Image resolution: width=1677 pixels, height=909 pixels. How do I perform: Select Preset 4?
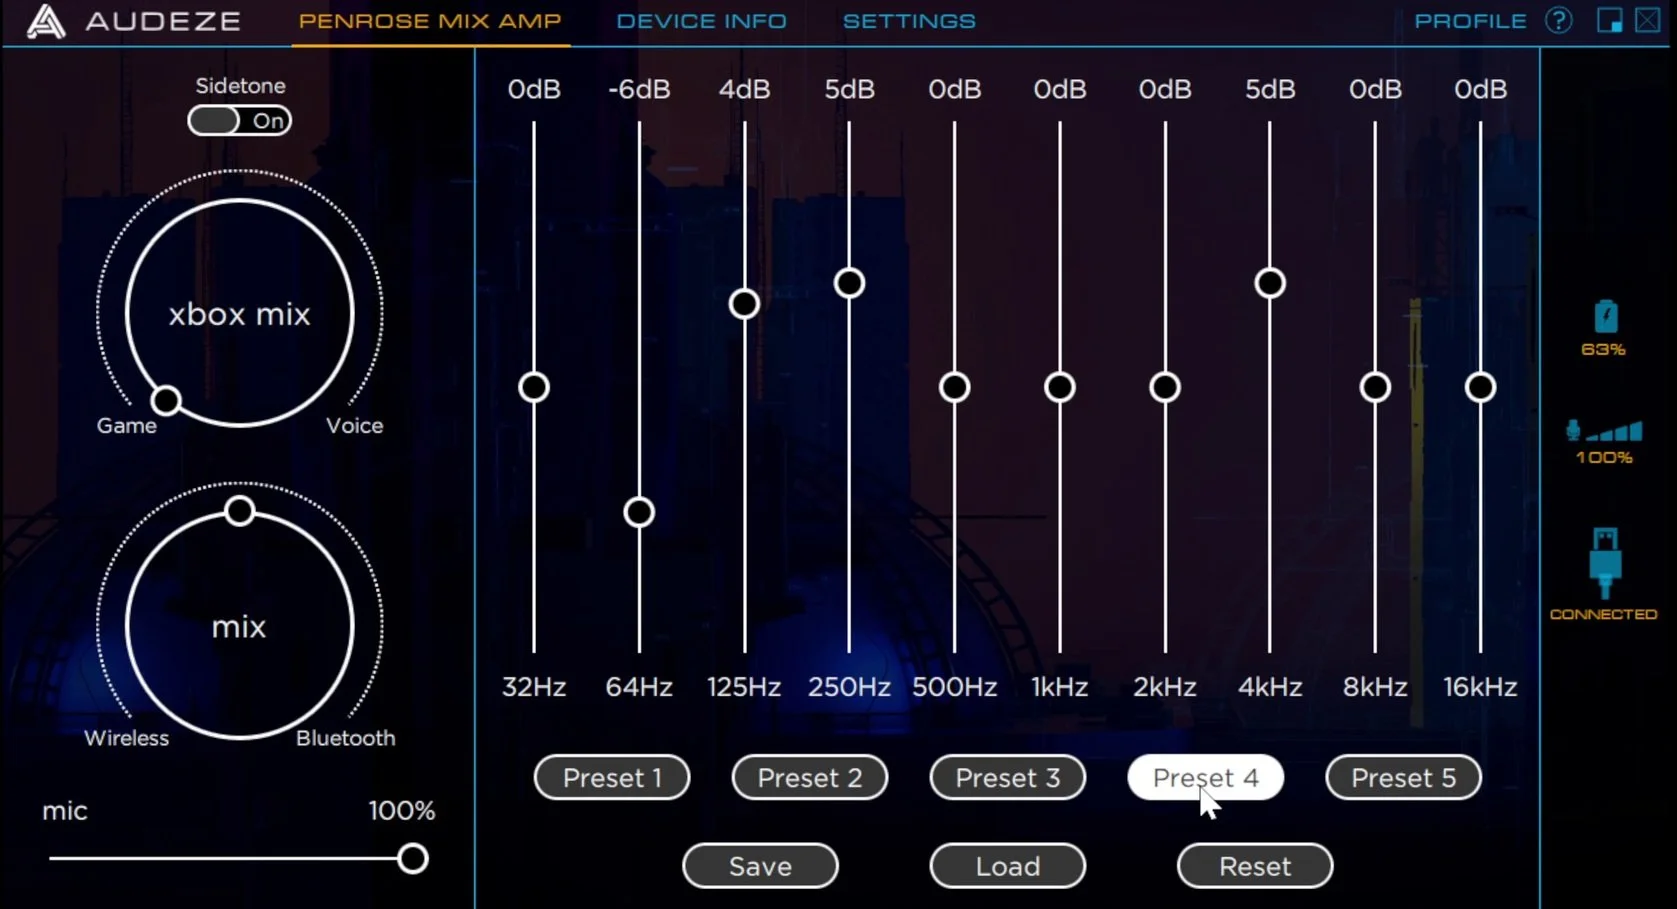1205,778
